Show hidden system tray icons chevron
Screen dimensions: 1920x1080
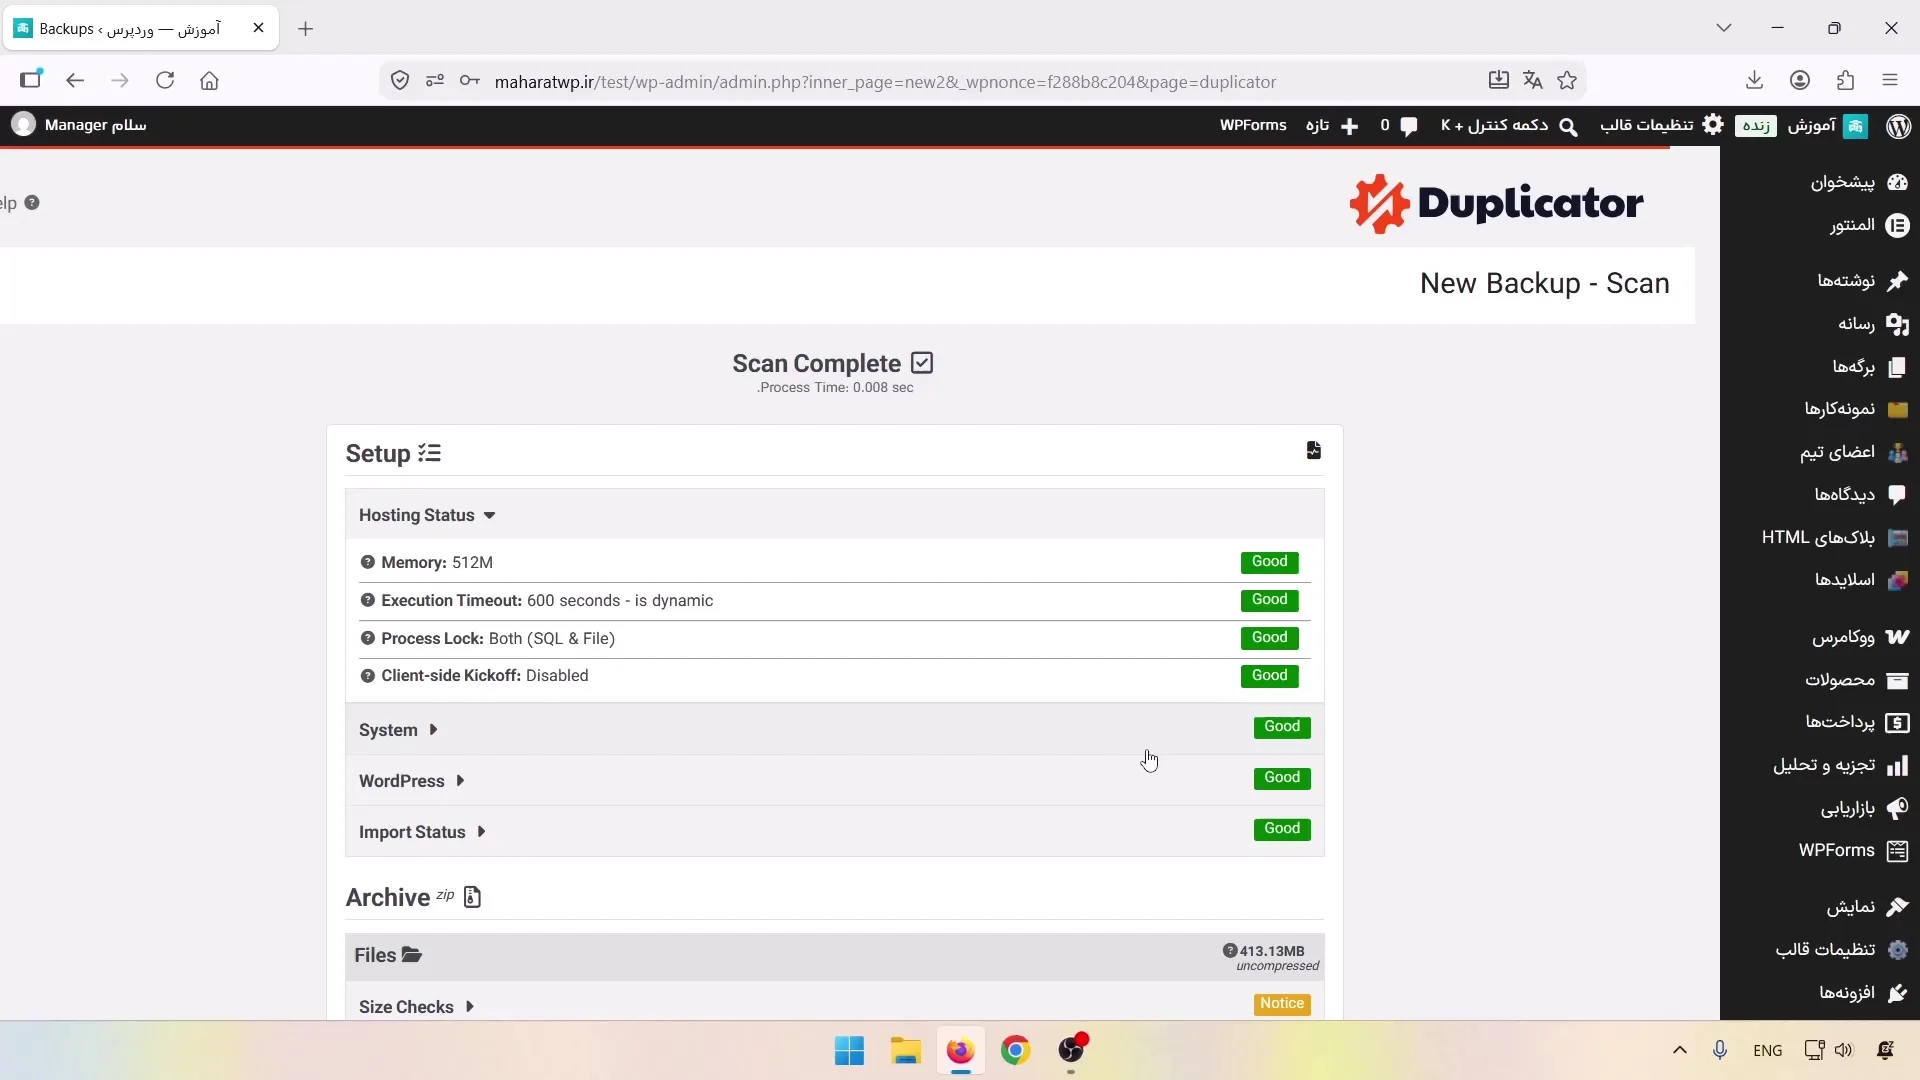pos(1680,1050)
